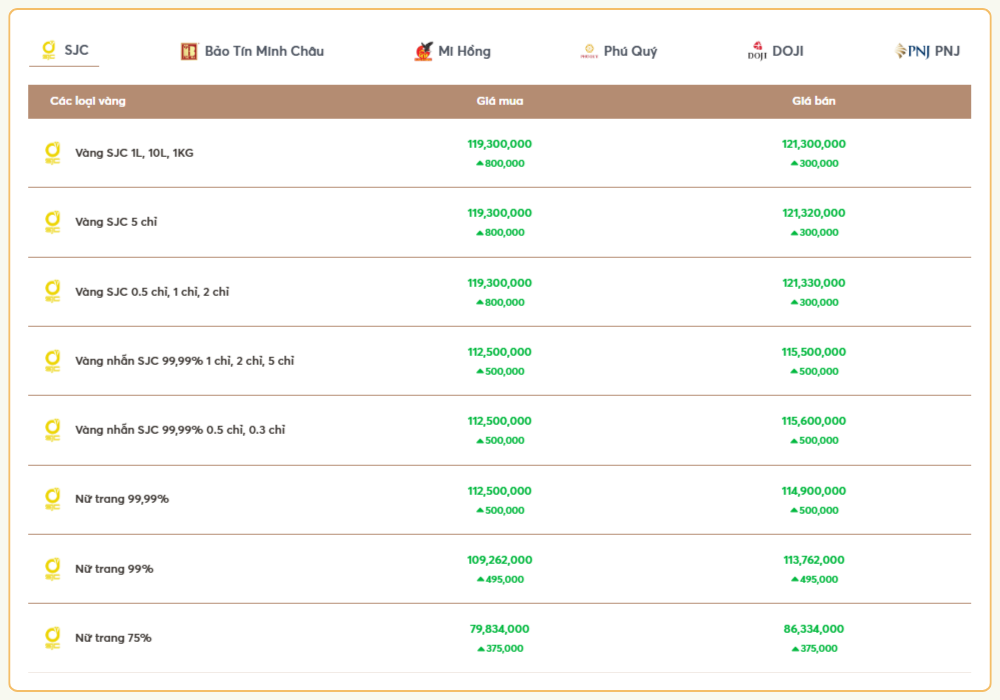Image resolution: width=1000 pixels, height=700 pixels.
Task: Click the DOJI logo icon
Action: pos(757,51)
